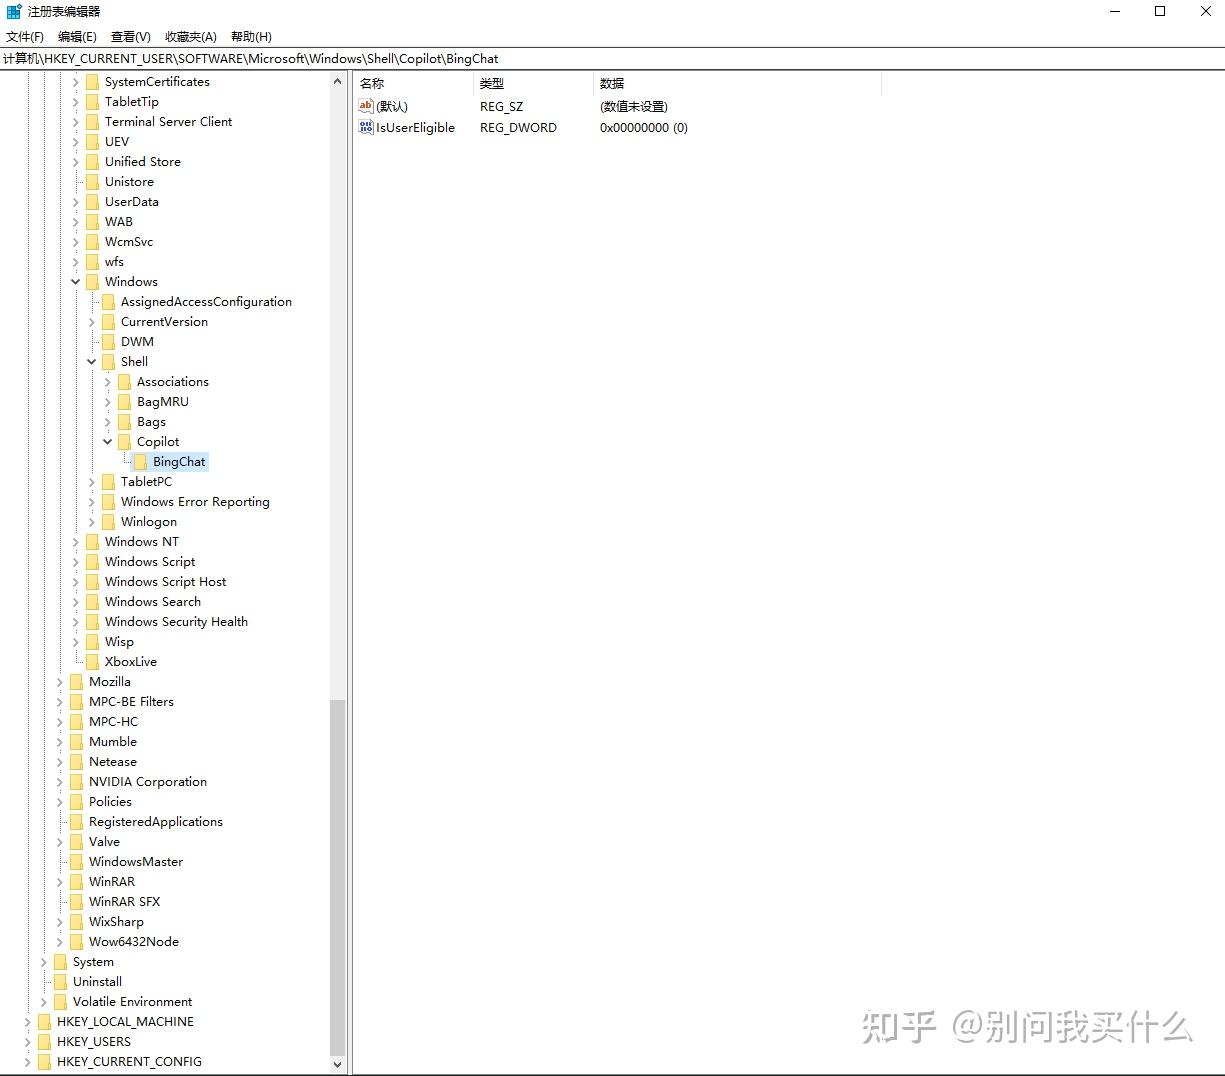Open the 收藏夹(A) menu
This screenshot has width=1225, height=1076.
191,37
